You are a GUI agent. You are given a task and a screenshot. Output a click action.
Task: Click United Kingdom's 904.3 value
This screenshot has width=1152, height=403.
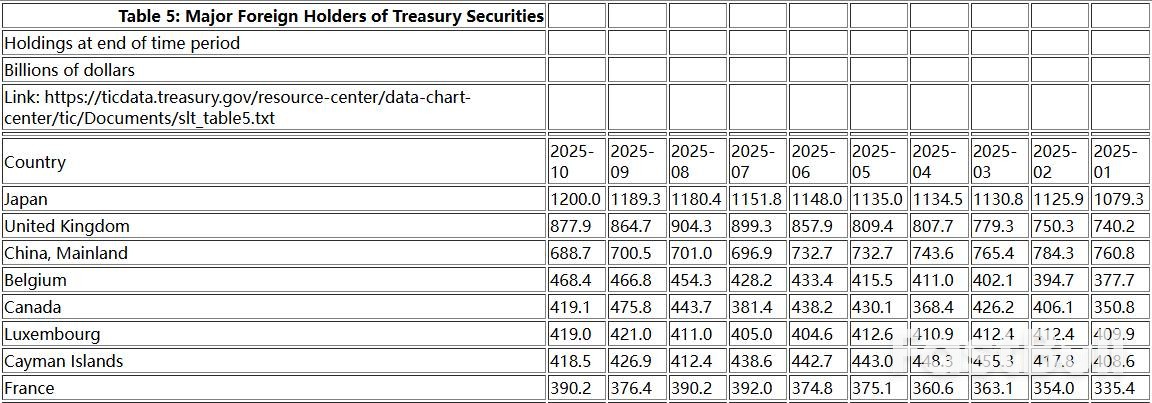[x=692, y=226]
